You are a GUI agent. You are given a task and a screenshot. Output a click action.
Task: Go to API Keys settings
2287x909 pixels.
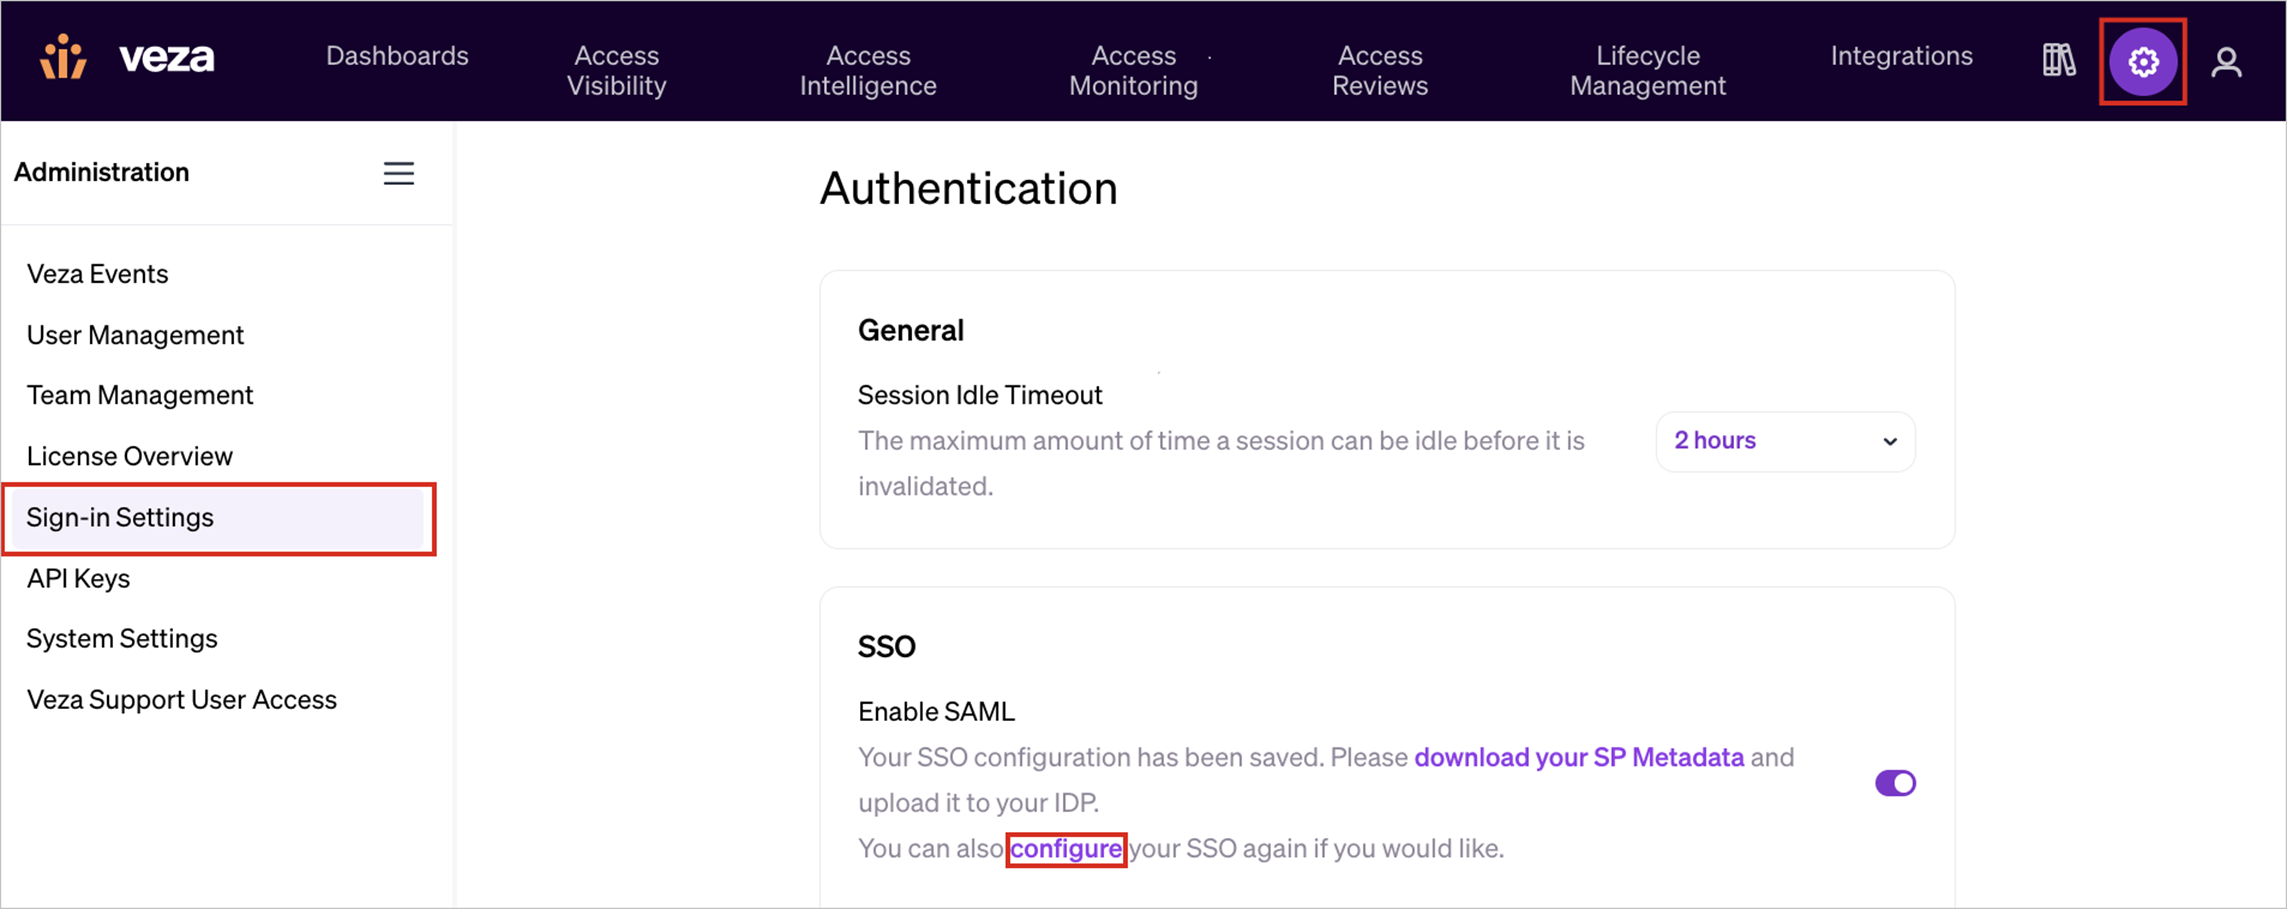78,578
